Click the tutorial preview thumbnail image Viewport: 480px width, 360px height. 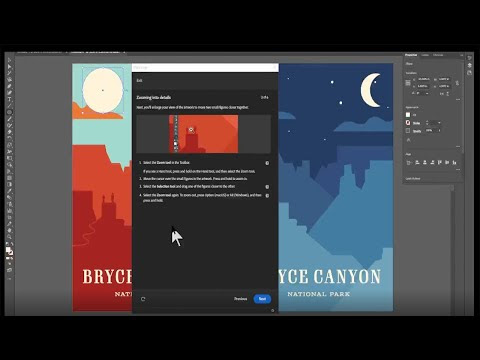204,134
